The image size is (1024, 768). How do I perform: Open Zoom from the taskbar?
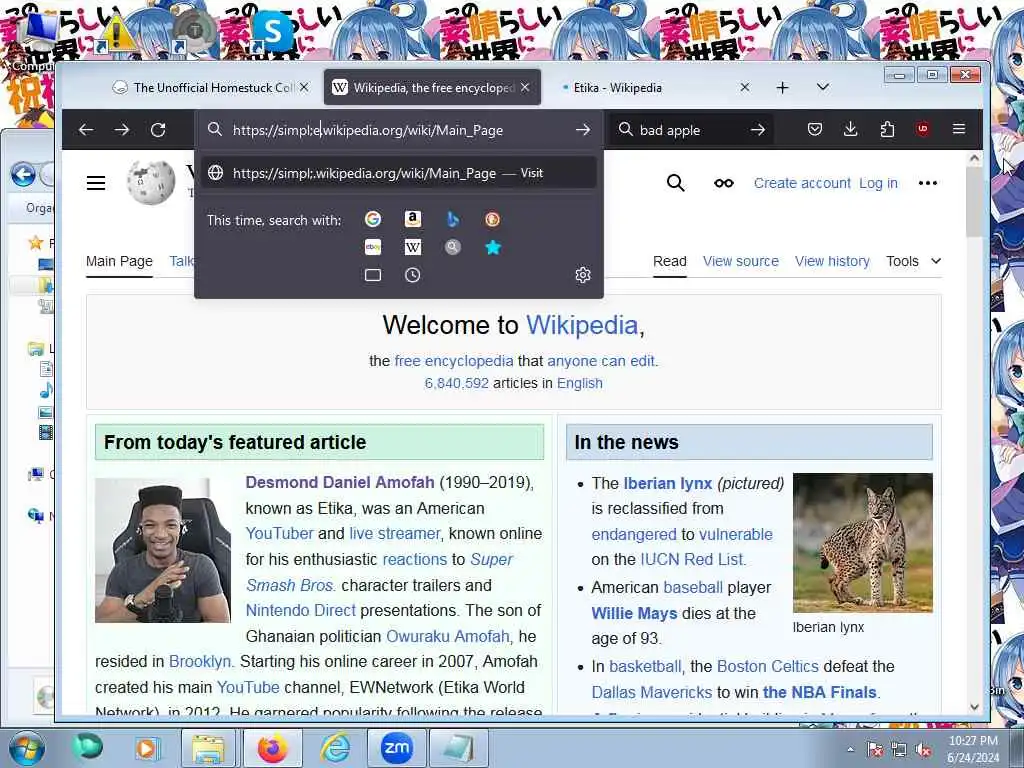(396, 748)
